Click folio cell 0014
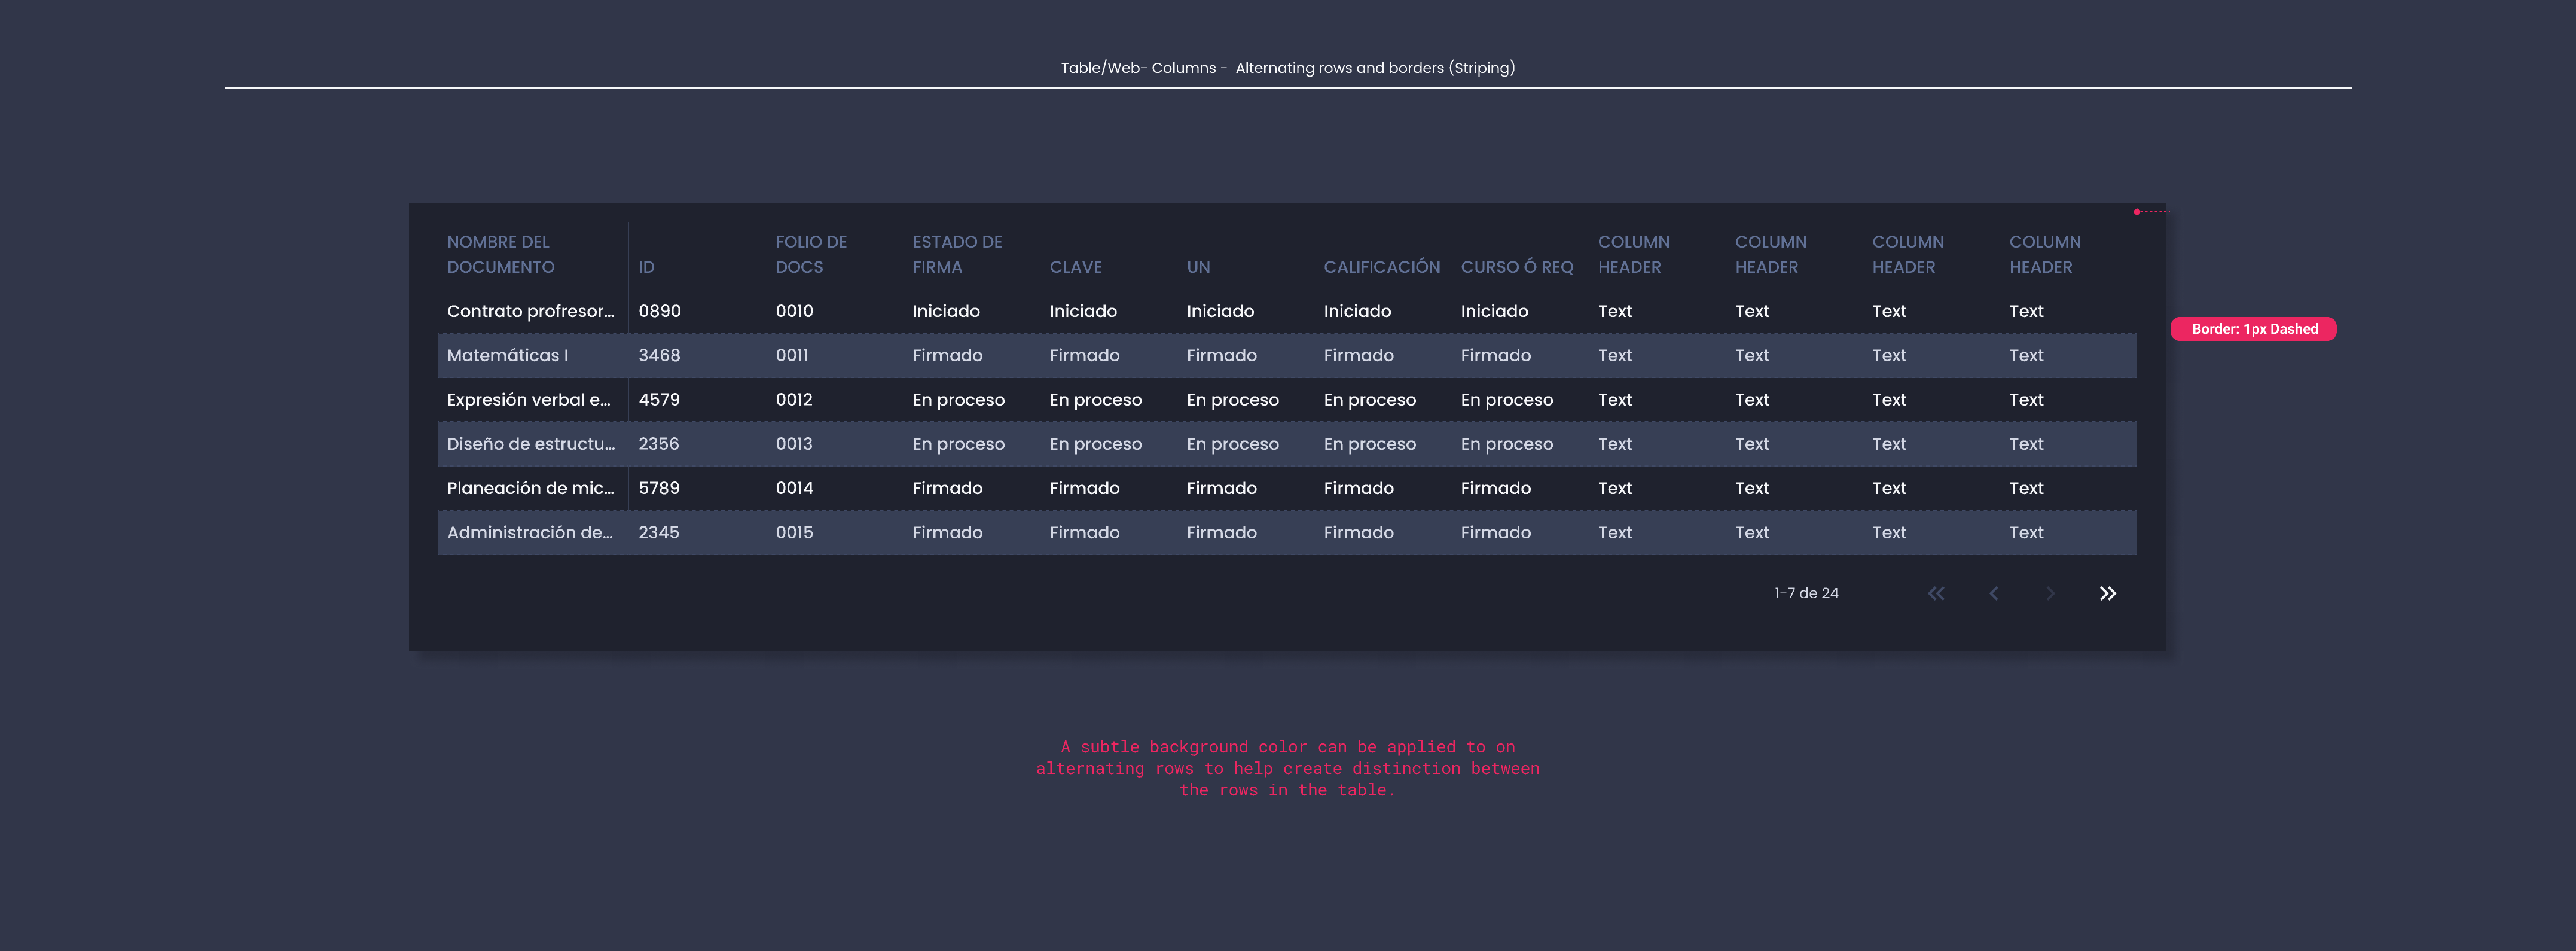 tap(794, 488)
